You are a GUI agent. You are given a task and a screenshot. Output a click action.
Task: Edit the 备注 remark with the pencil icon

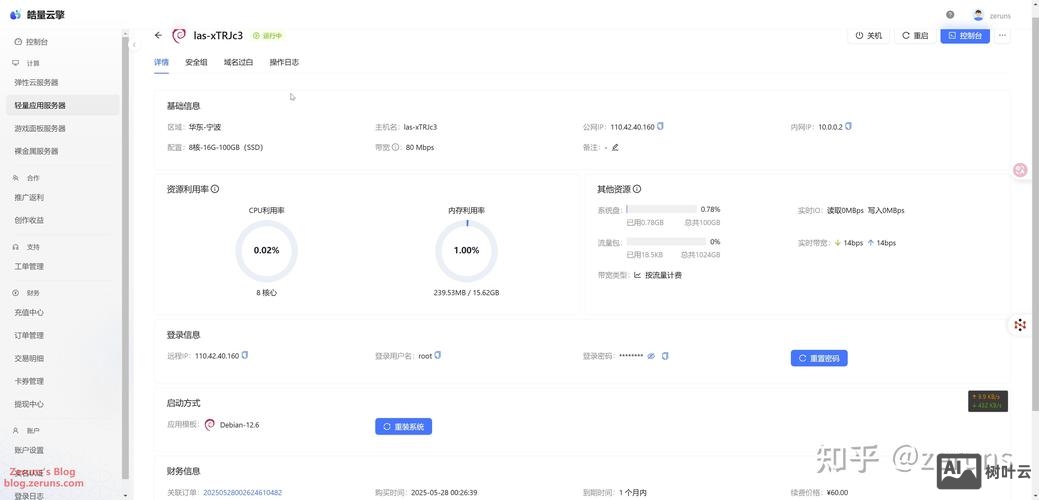point(615,147)
